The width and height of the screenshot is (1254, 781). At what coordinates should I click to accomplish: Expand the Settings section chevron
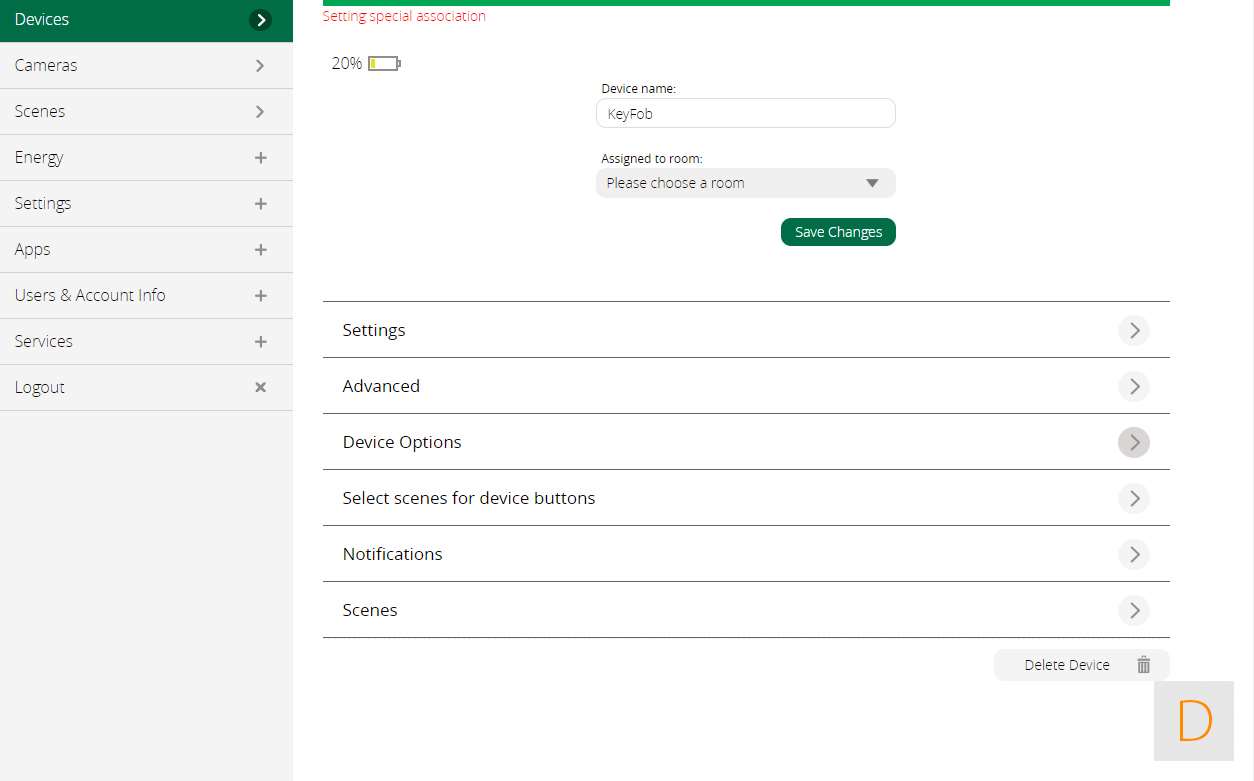pyautogui.click(x=1133, y=330)
